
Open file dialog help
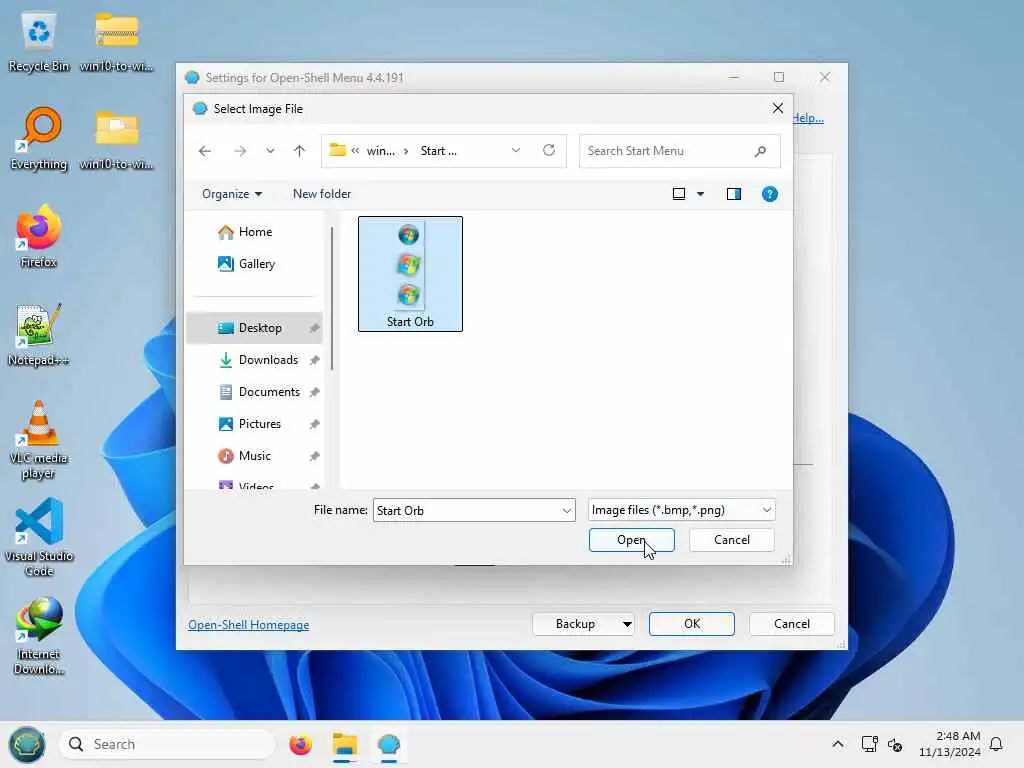(770, 194)
